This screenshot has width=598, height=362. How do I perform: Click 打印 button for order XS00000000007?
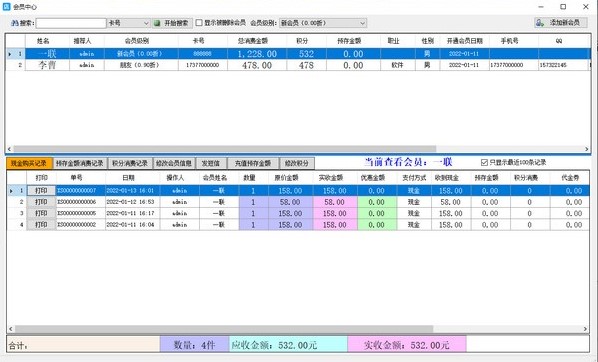[x=41, y=190]
